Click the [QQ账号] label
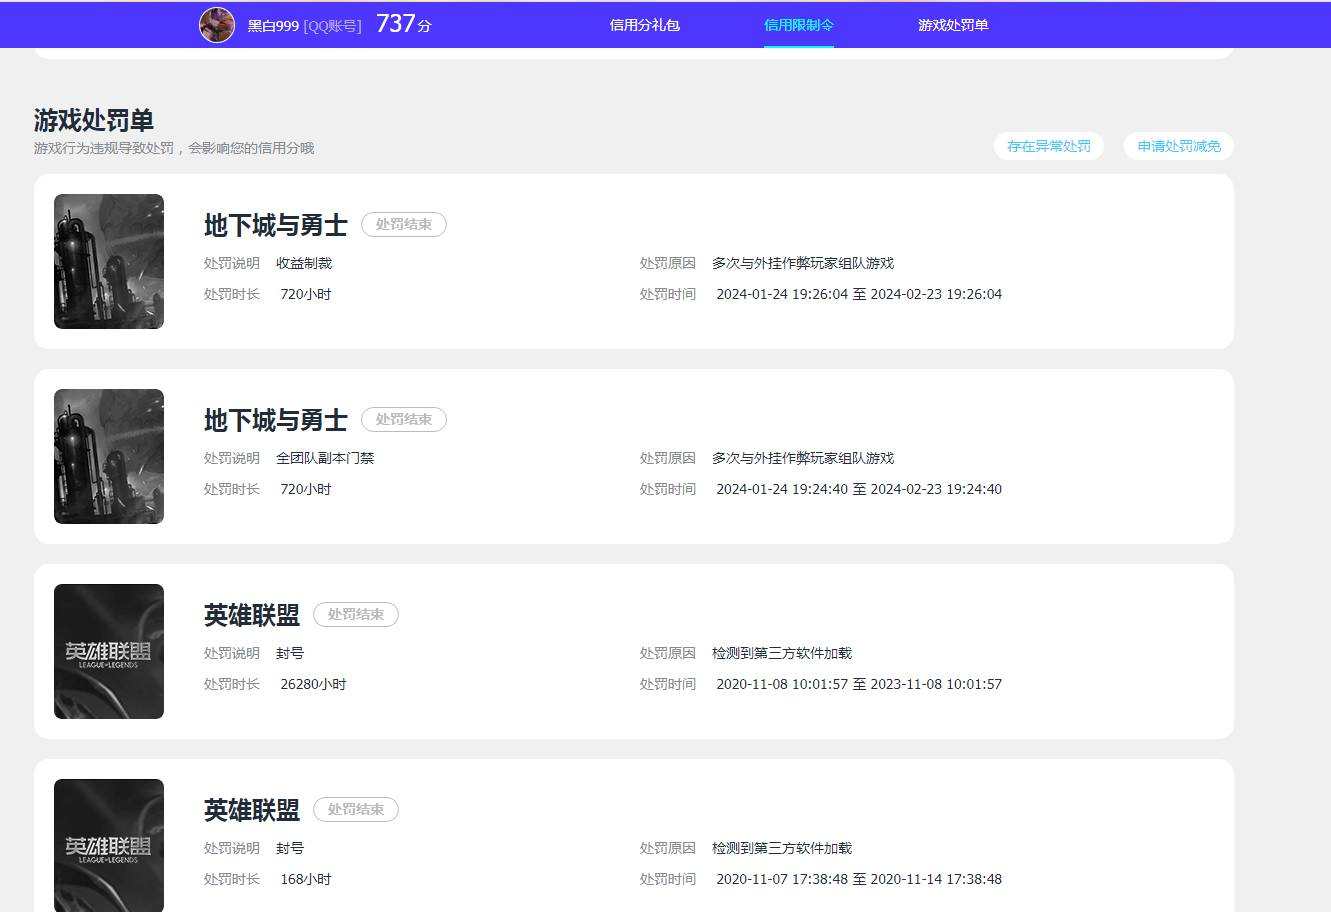Screen dimensions: 1331x912 333,26
